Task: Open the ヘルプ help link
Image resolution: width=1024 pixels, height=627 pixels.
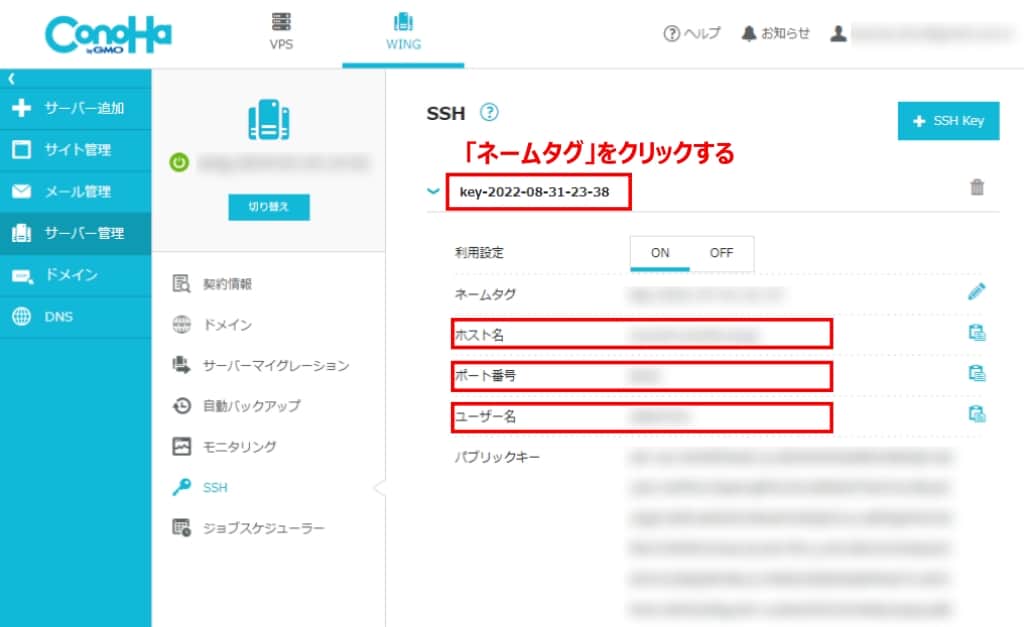Action: (692, 33)
